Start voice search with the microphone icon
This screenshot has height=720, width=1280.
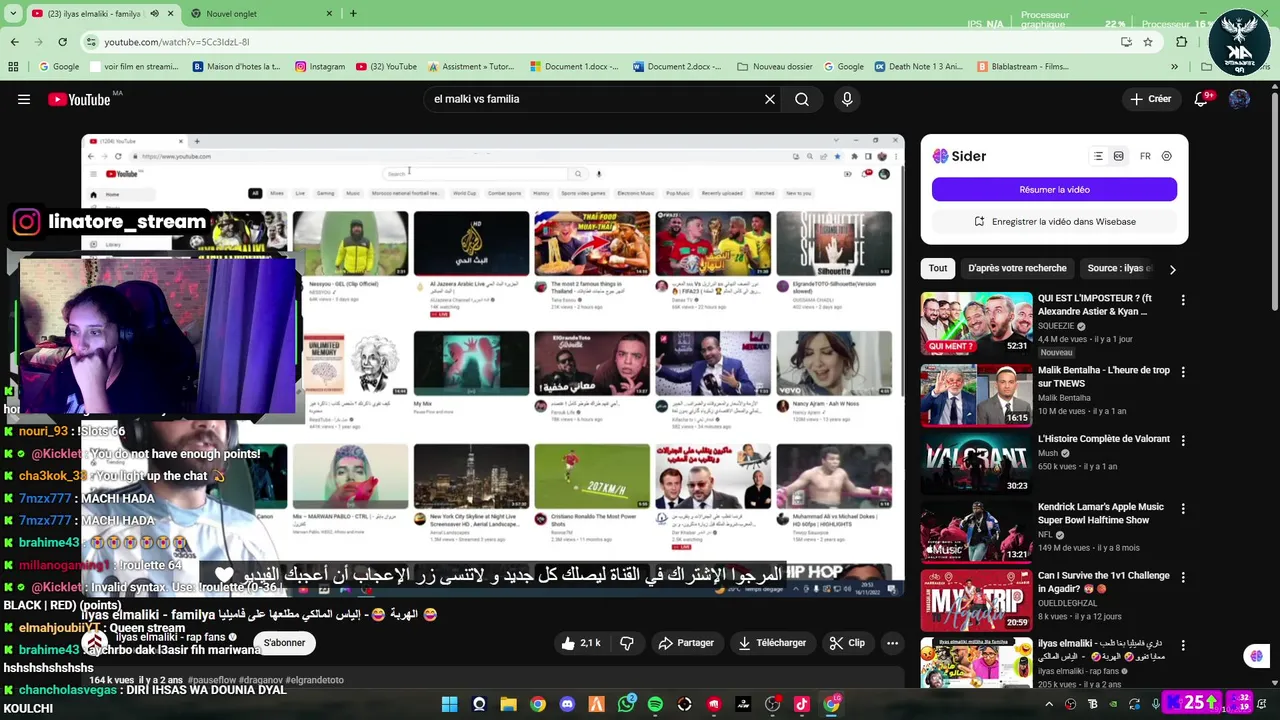point(847,99)
